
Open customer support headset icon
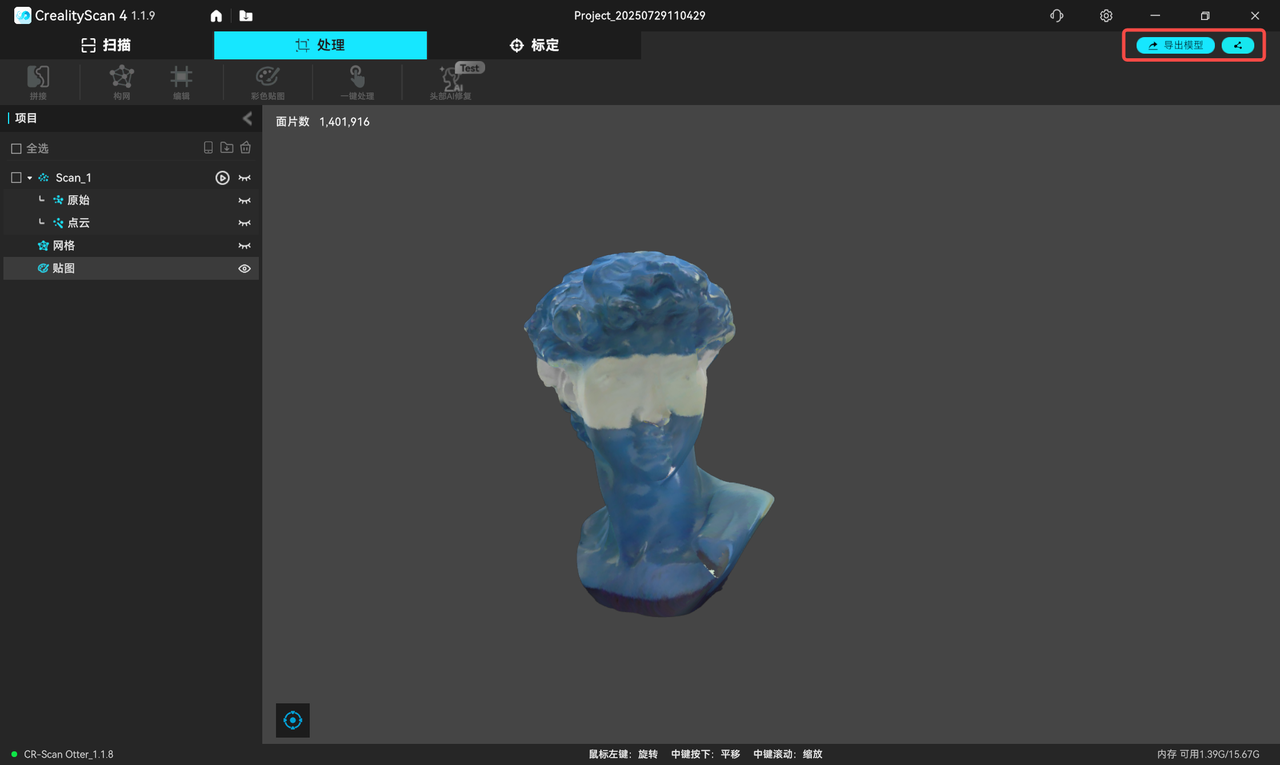(1057, 16)
